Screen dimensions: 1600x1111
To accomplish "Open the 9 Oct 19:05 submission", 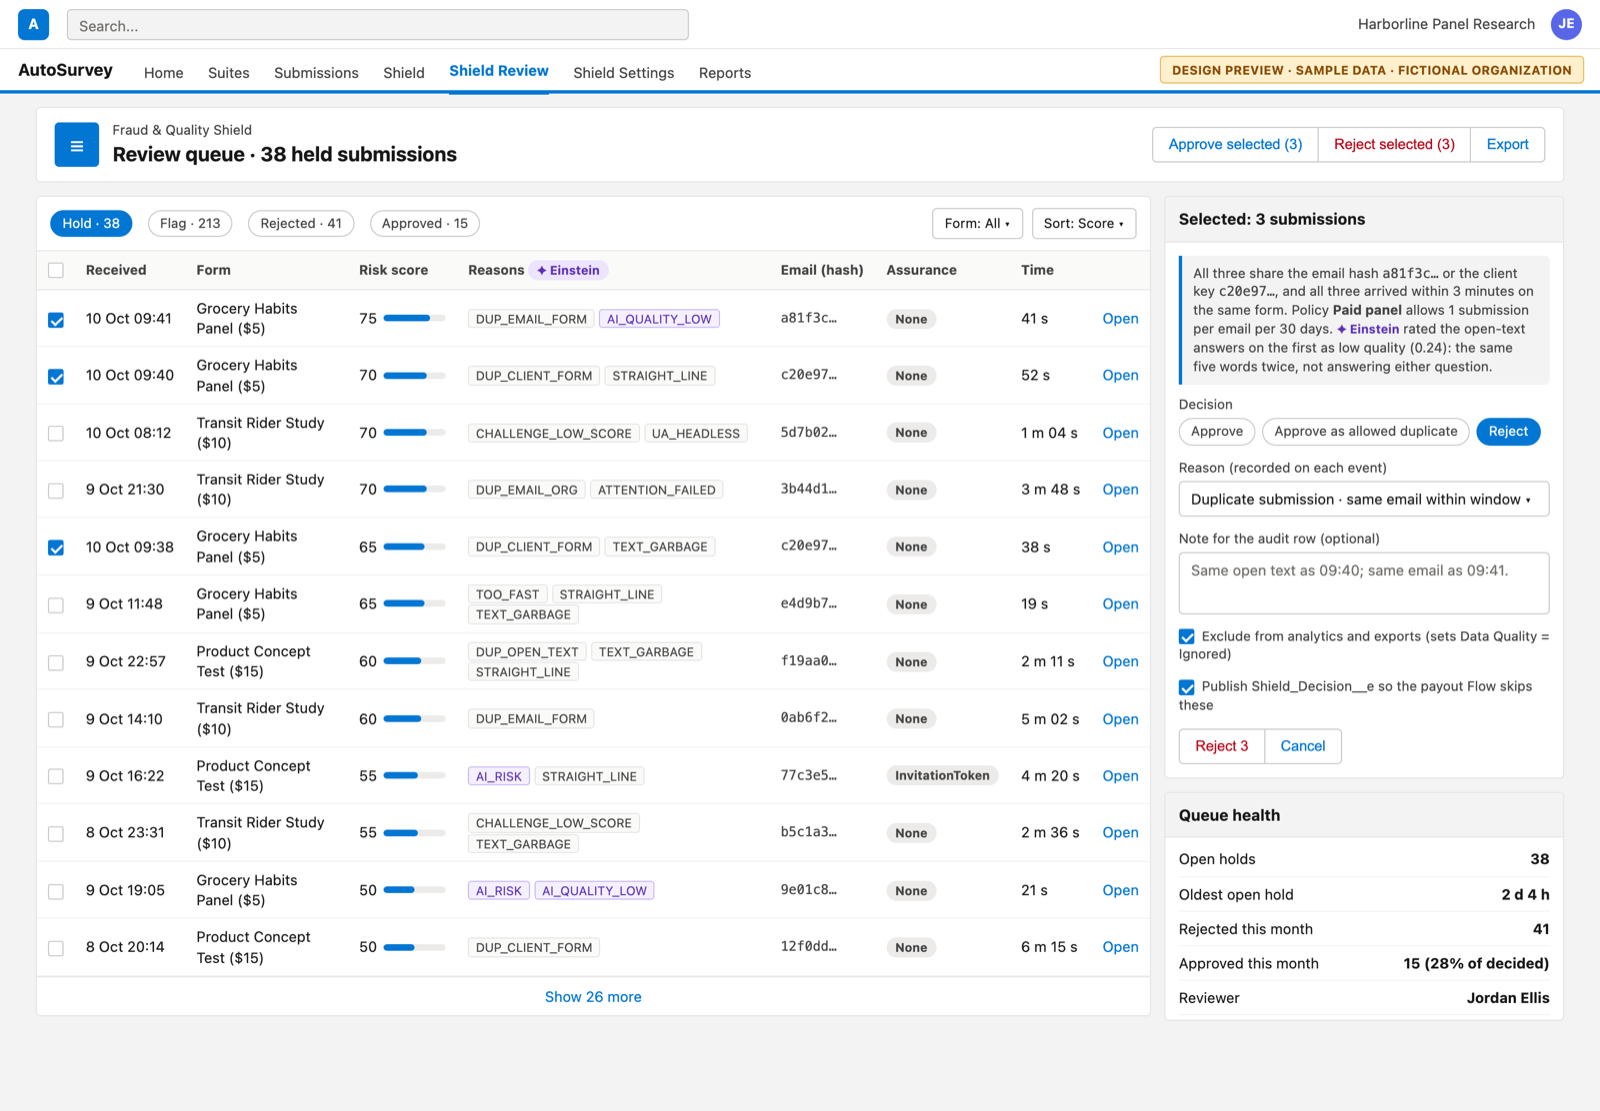I will pos(1120,890).
